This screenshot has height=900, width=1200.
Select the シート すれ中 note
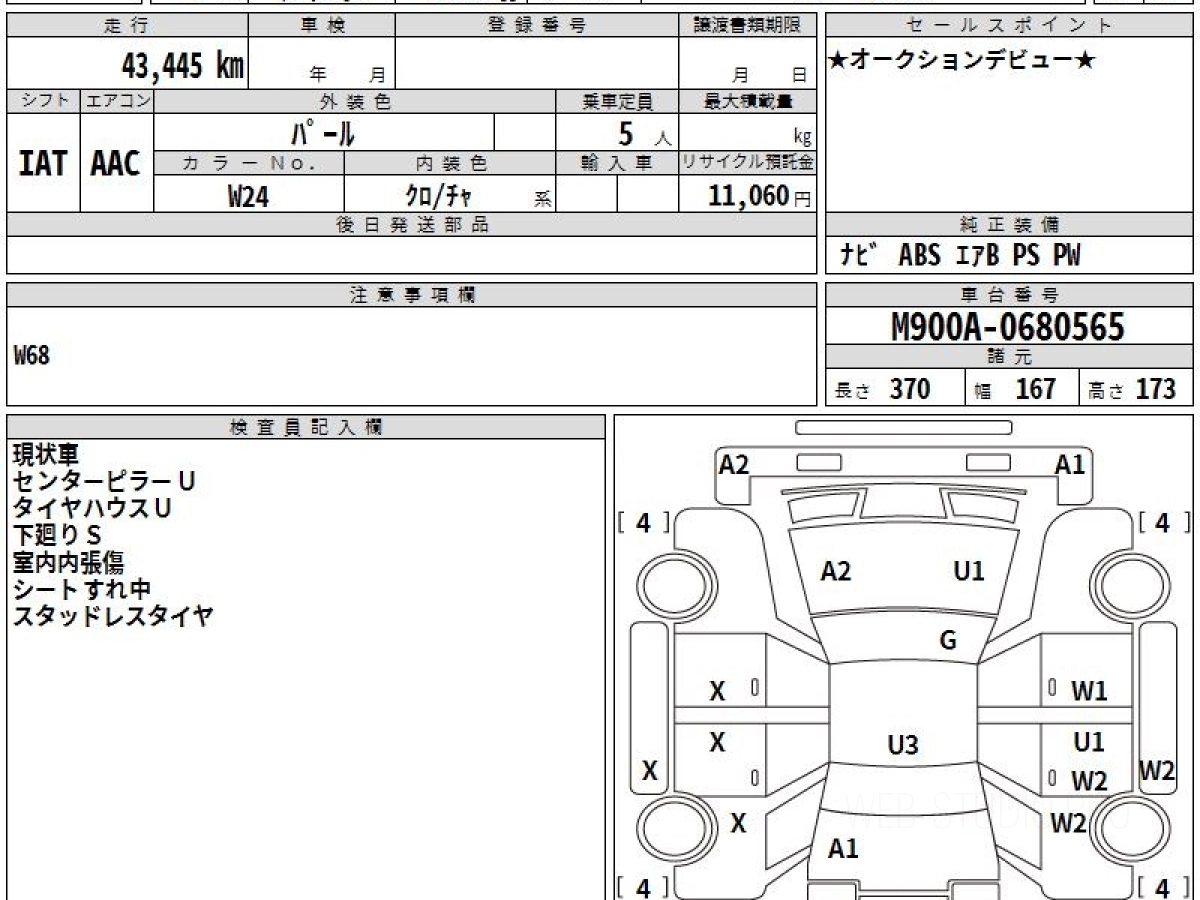point(82,589)
